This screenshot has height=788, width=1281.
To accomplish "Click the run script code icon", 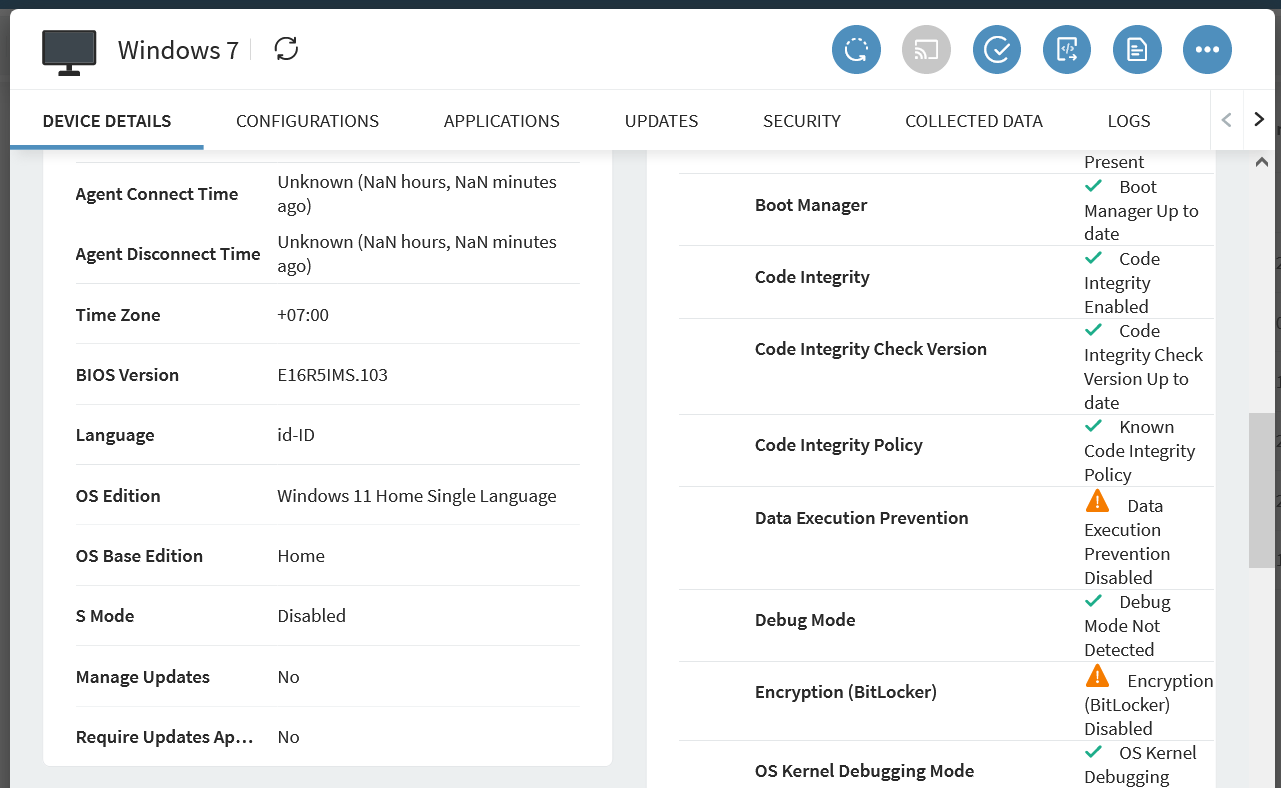I will tap(1066, 50).
